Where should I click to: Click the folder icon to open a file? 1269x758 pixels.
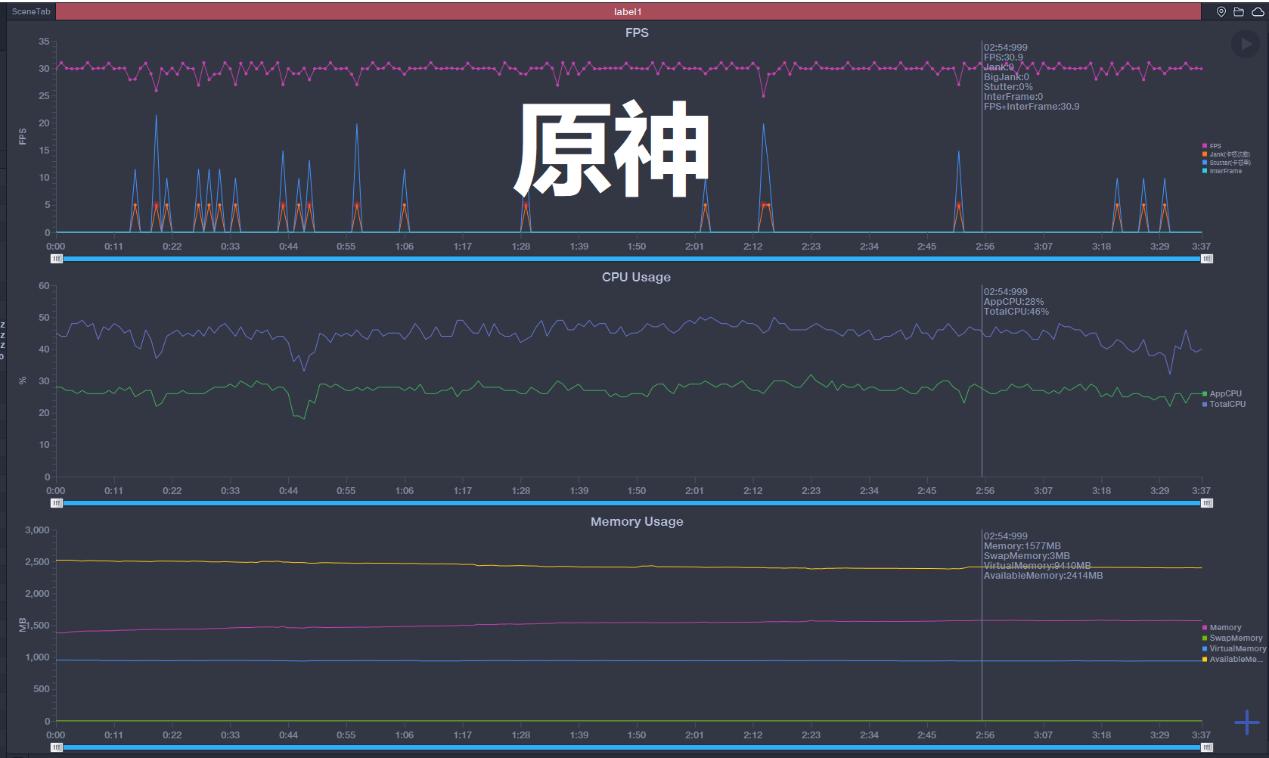(1238, 10)
